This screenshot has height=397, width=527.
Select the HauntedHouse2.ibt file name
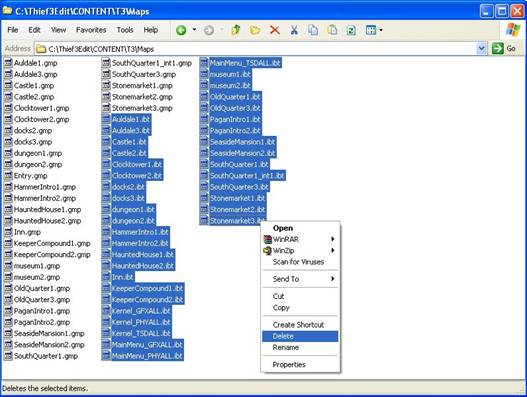coord(143,266)
